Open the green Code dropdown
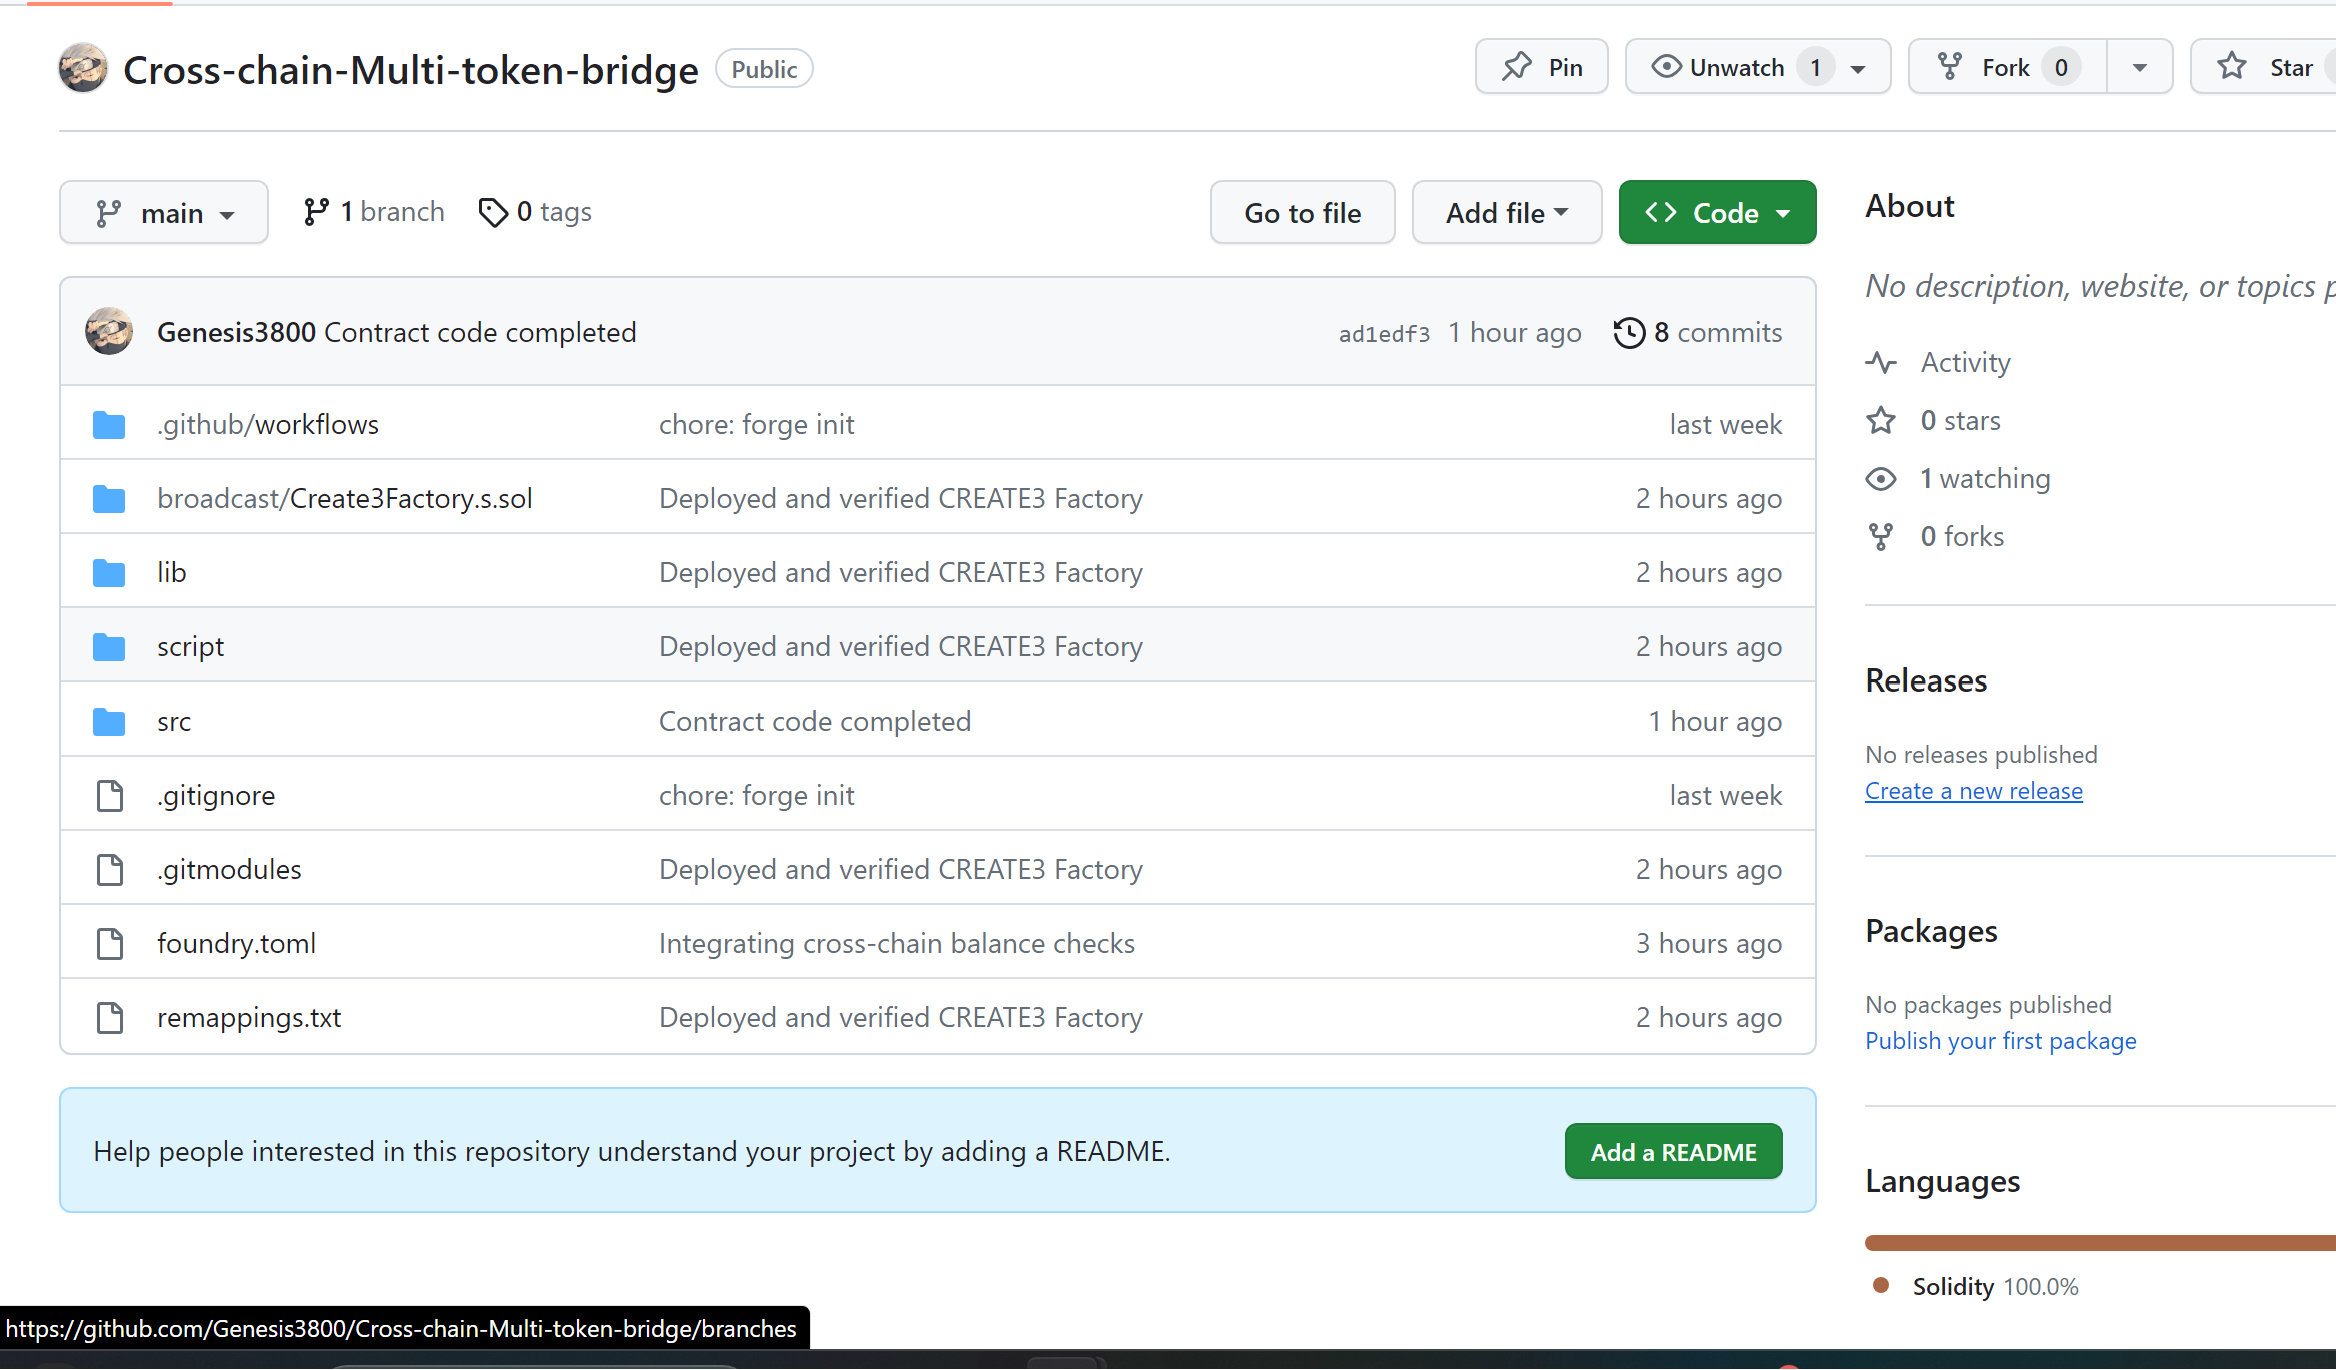Screen dimensions: 2336x1370 click(x=1717, y=212)
